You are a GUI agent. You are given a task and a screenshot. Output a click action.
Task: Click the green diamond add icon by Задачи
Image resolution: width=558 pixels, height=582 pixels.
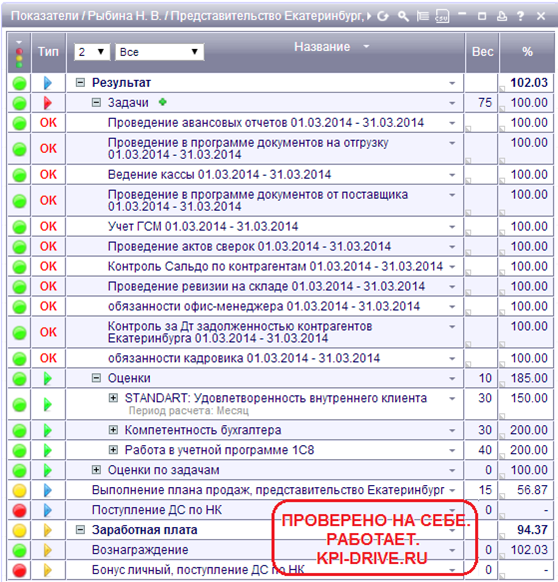(x=162, y=102)
